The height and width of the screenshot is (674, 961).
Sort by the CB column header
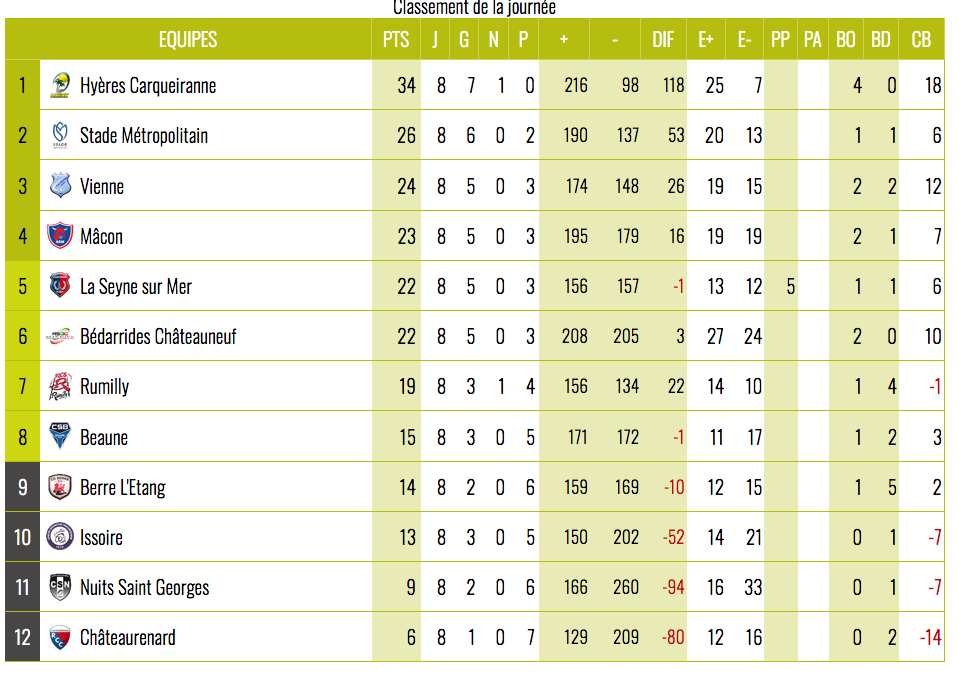pos(921,40)
